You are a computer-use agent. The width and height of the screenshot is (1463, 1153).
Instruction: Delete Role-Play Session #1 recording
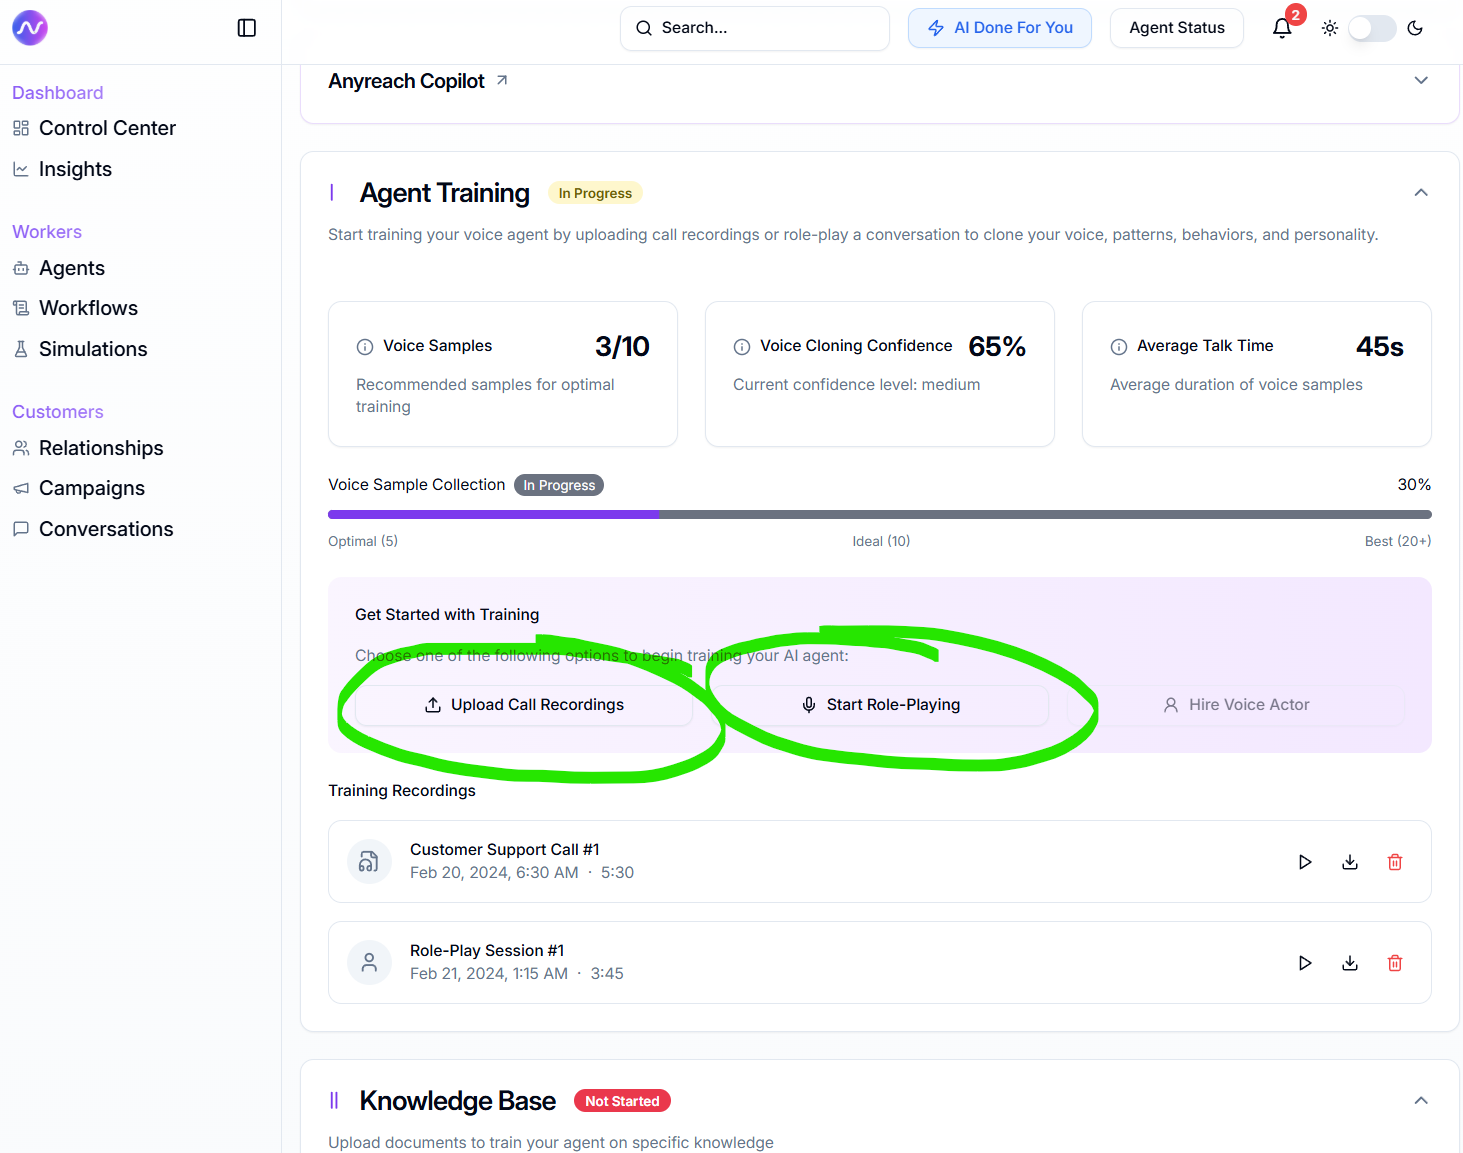click(1395, 963)
